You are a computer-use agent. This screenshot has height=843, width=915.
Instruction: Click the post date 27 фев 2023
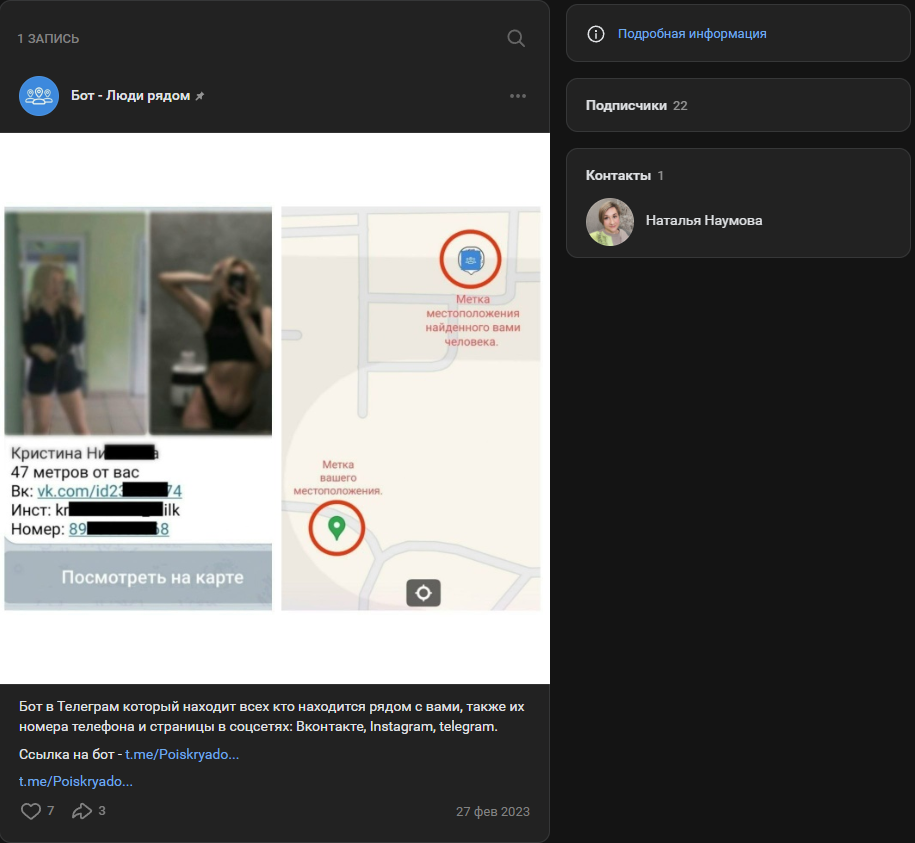(x=492, y=812)
